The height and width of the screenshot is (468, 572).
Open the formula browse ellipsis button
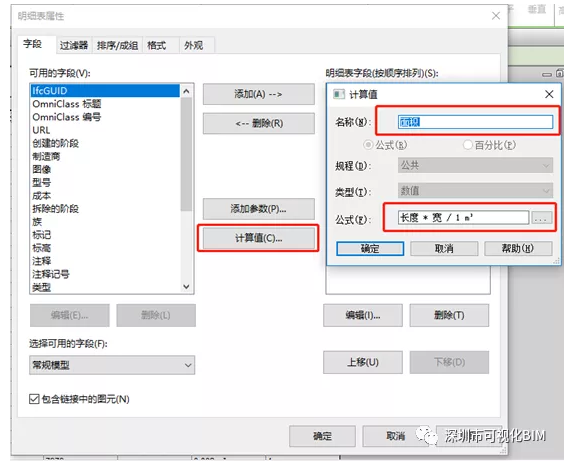(x=541, y=218)
